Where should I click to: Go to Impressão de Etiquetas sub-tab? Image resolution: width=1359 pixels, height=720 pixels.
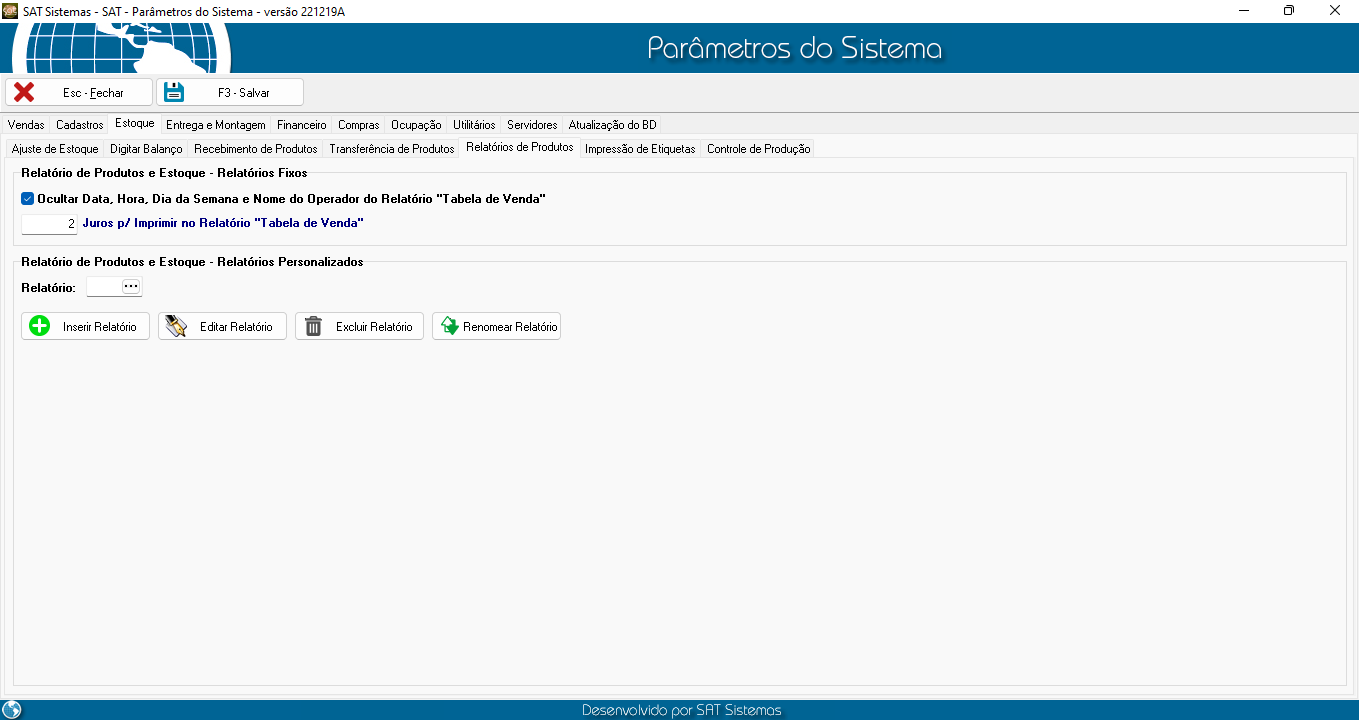click(x=640, y=149)
